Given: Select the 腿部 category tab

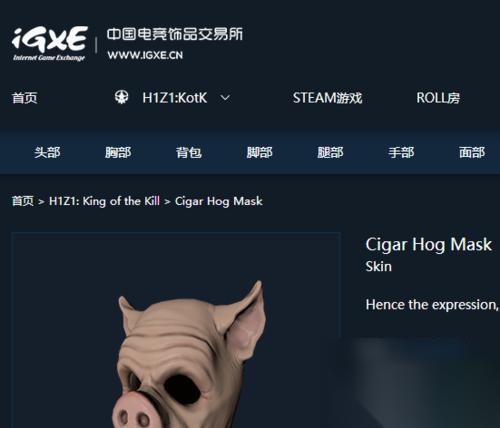Looking at the screenshot, I should [x=330, y=153].
